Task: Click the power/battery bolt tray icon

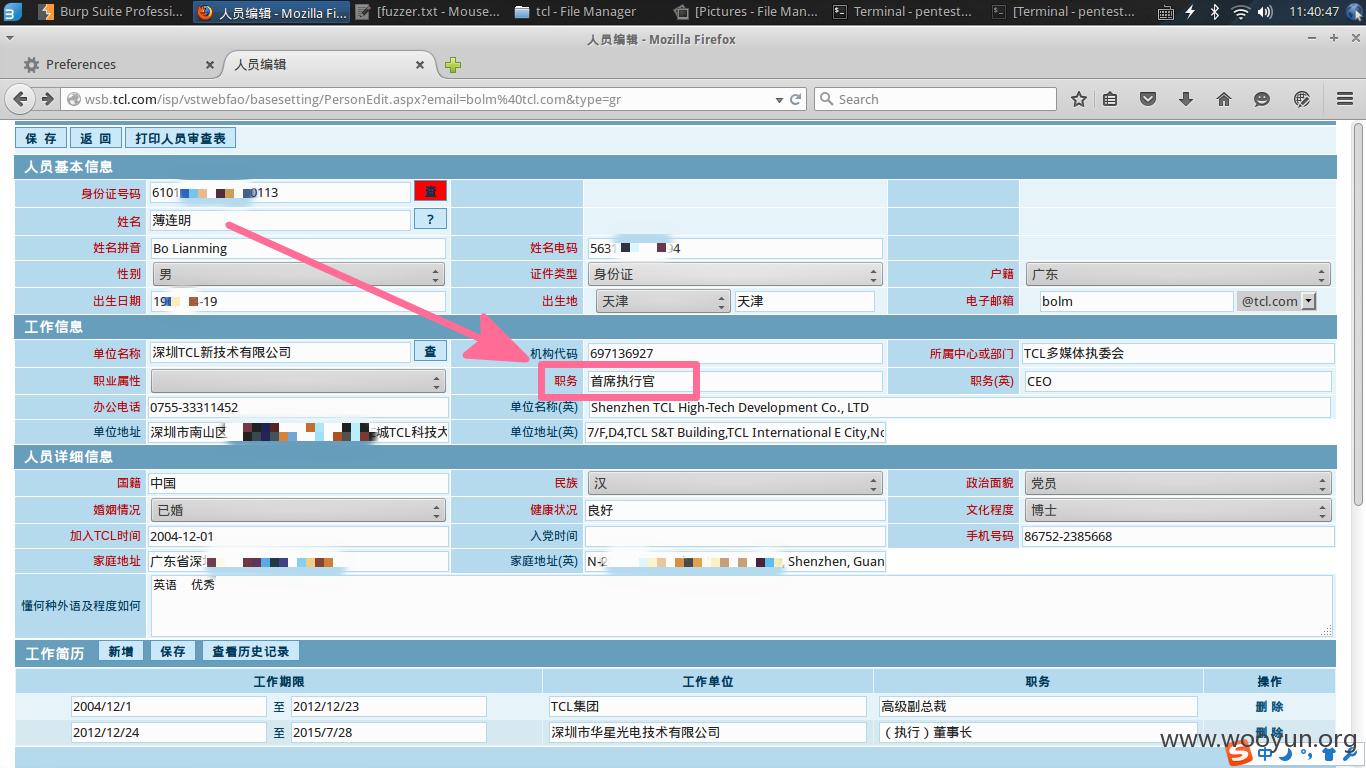Action: (1190, 12)
